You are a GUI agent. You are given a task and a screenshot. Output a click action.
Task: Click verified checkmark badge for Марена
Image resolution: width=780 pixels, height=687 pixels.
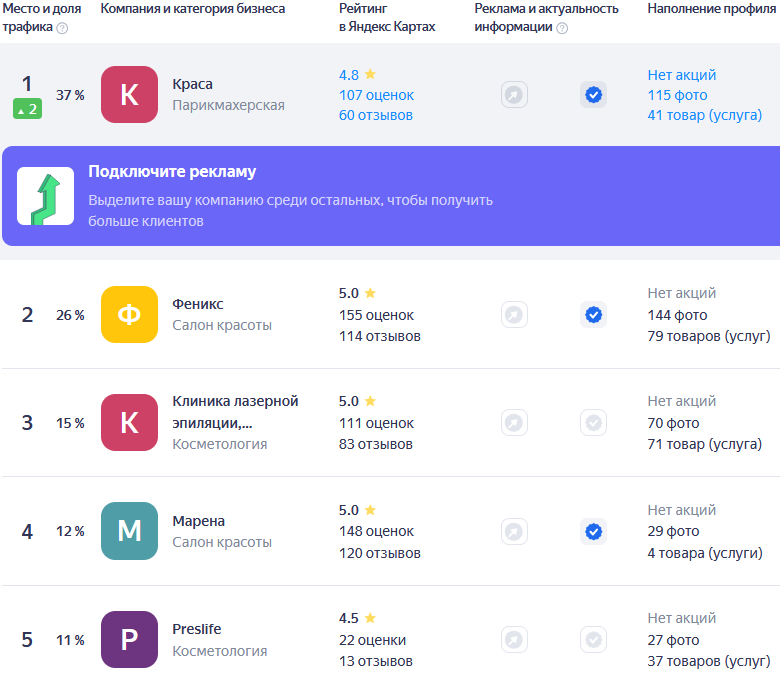pos(593,531)
